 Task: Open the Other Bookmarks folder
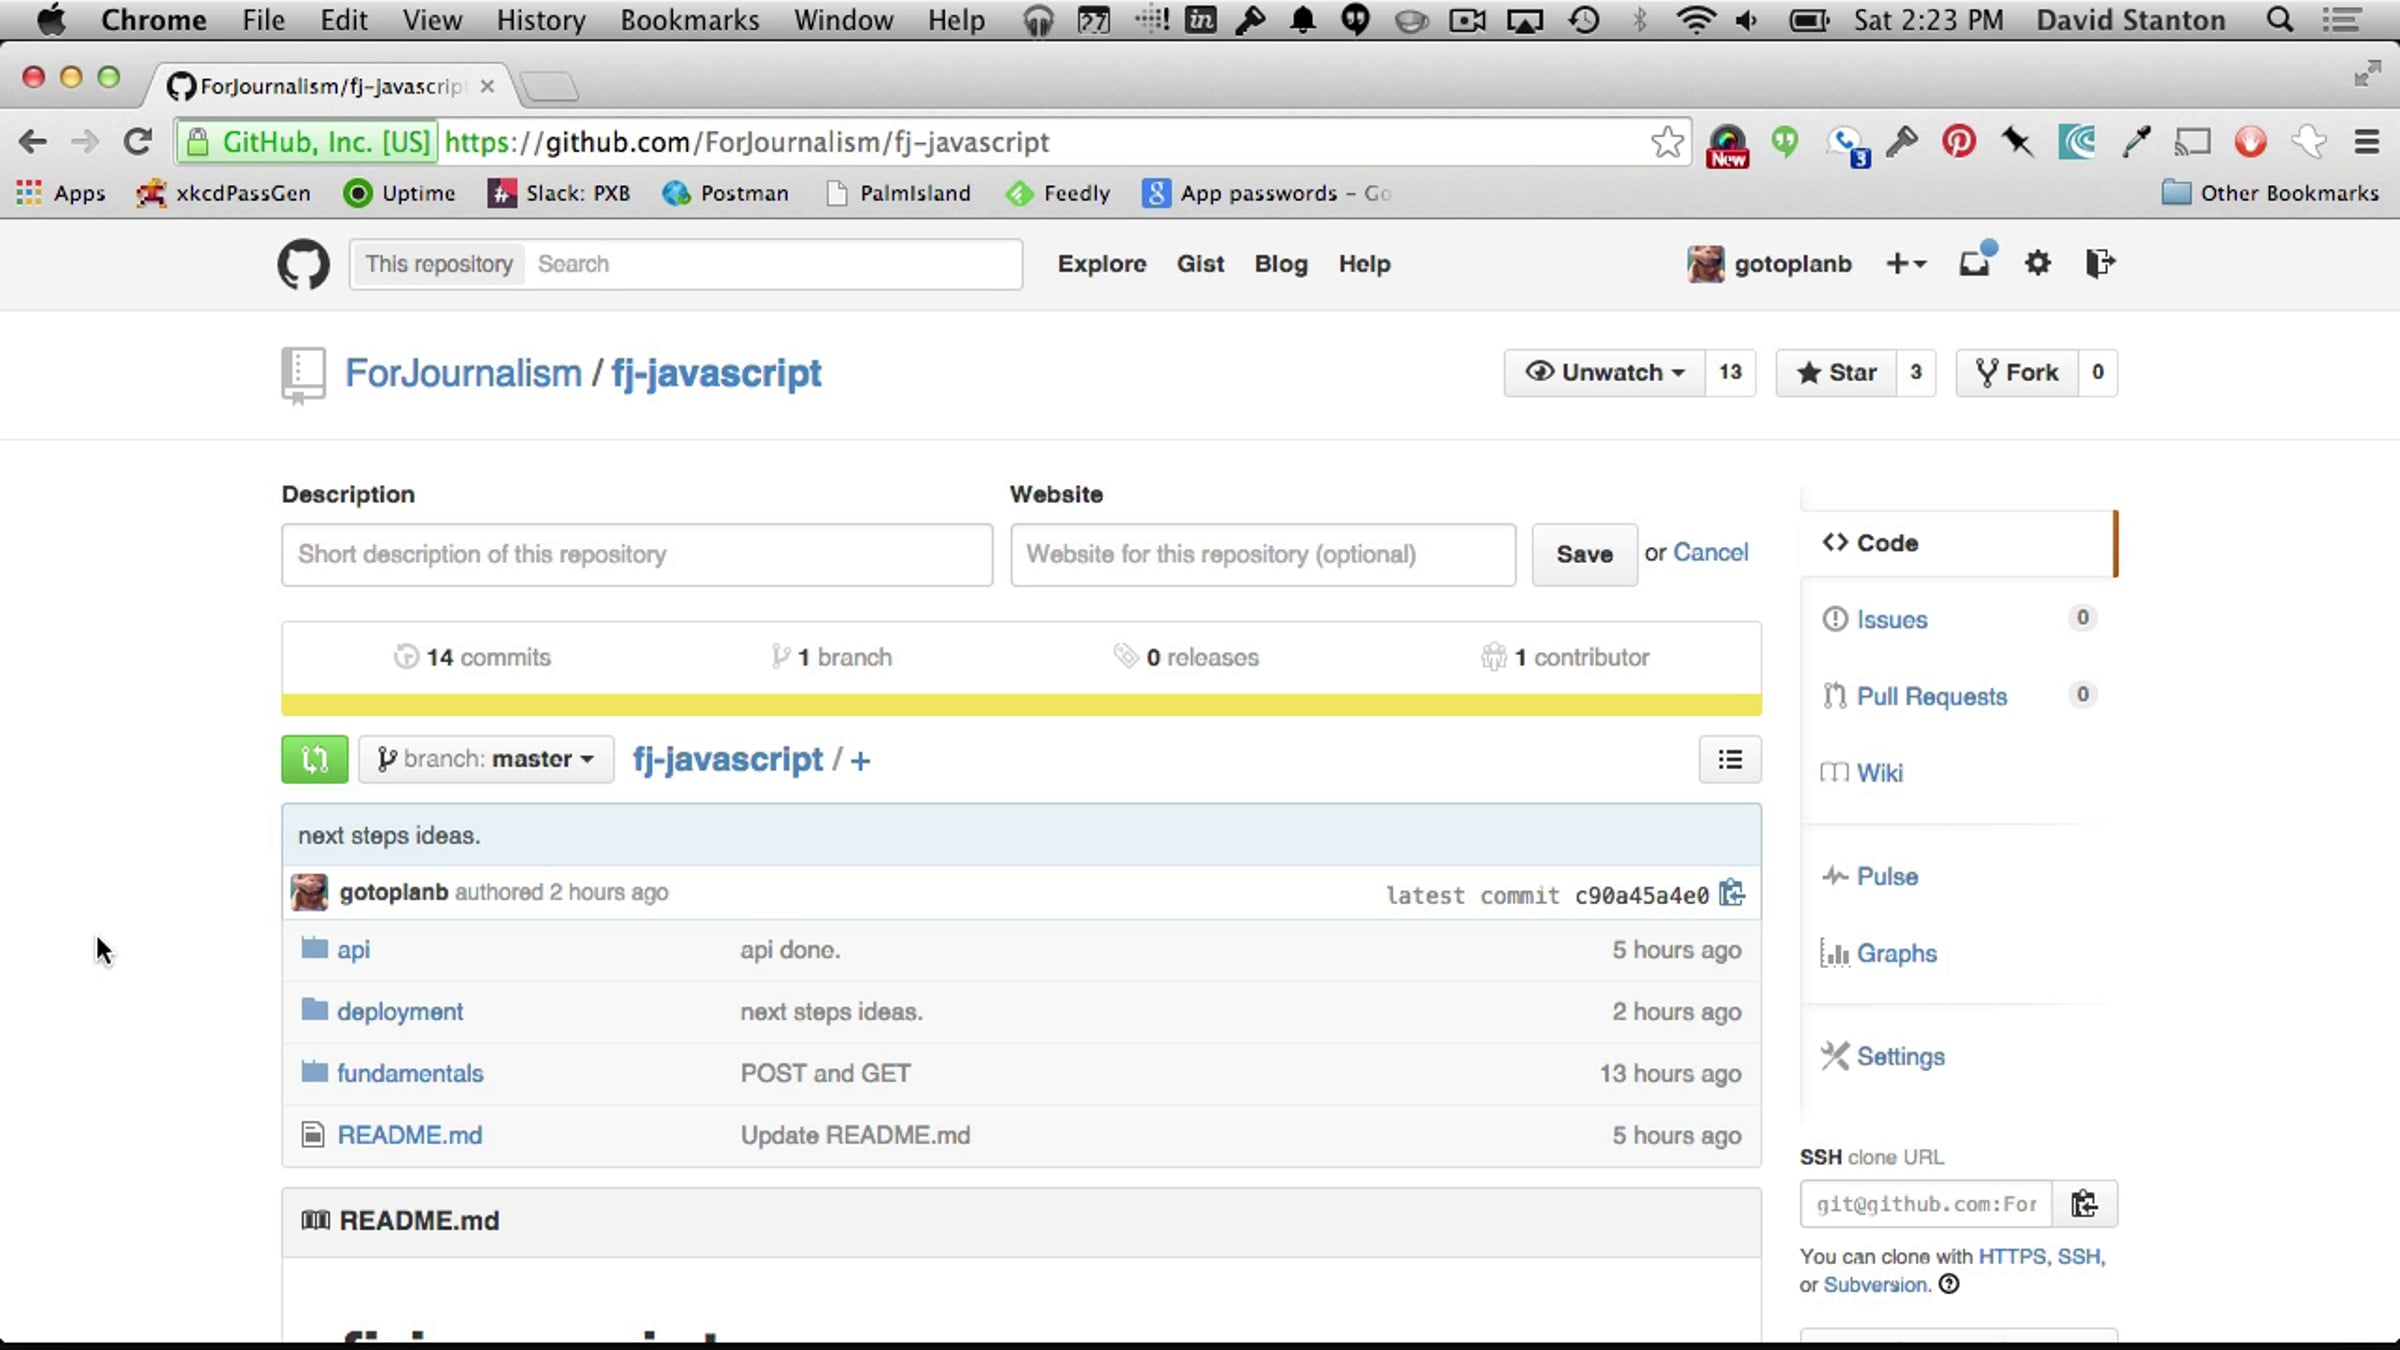[2270, 193]
